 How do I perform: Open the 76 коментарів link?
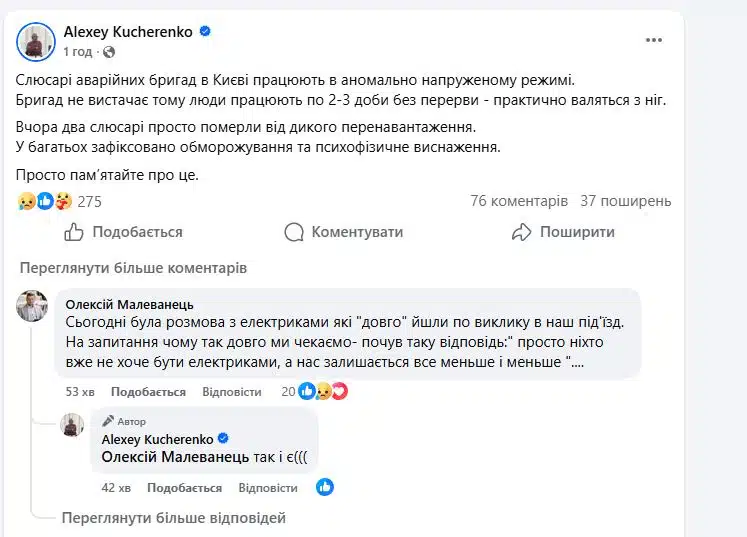[518, 201]
